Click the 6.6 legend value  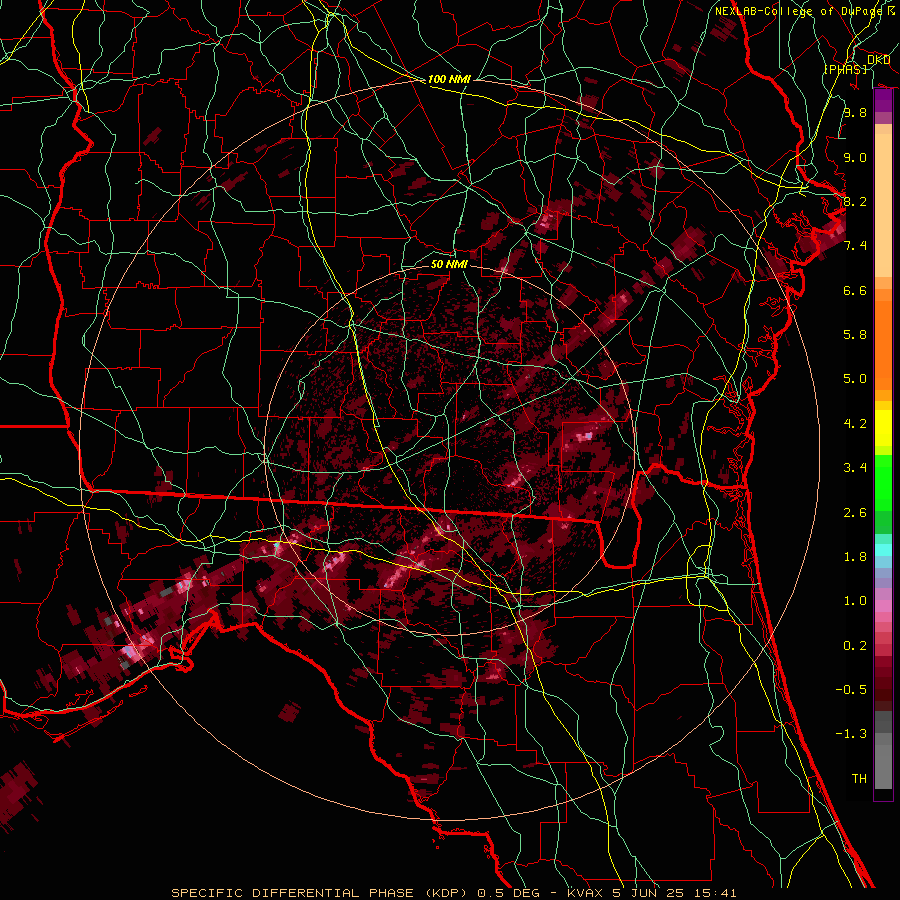pos(855,290)
